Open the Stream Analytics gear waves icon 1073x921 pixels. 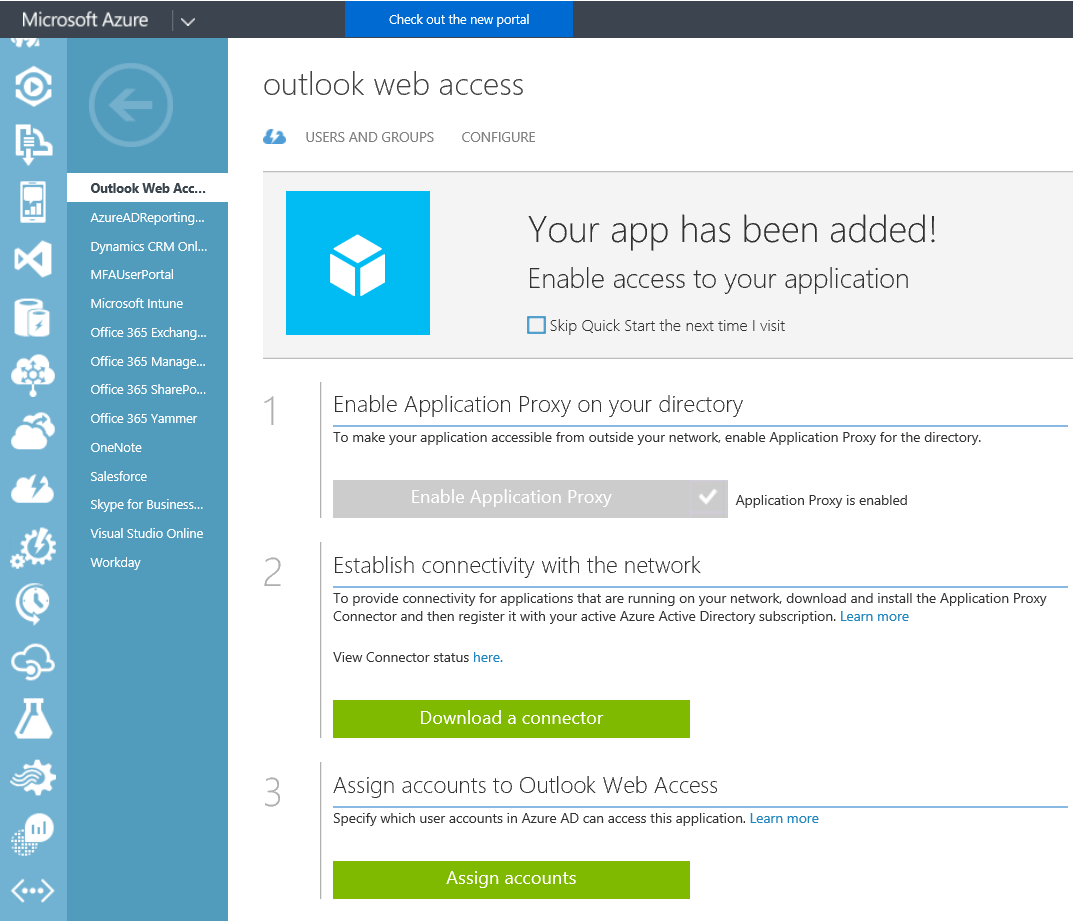tap(33, 777)
